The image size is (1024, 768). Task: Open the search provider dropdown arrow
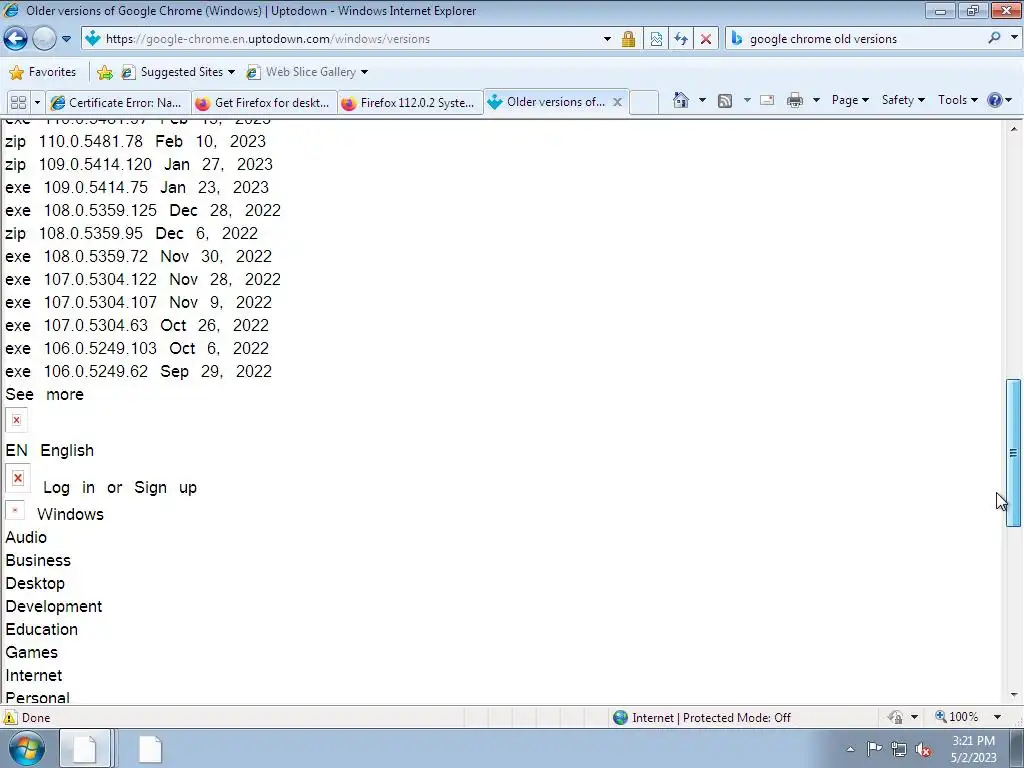click(1014, 38)
